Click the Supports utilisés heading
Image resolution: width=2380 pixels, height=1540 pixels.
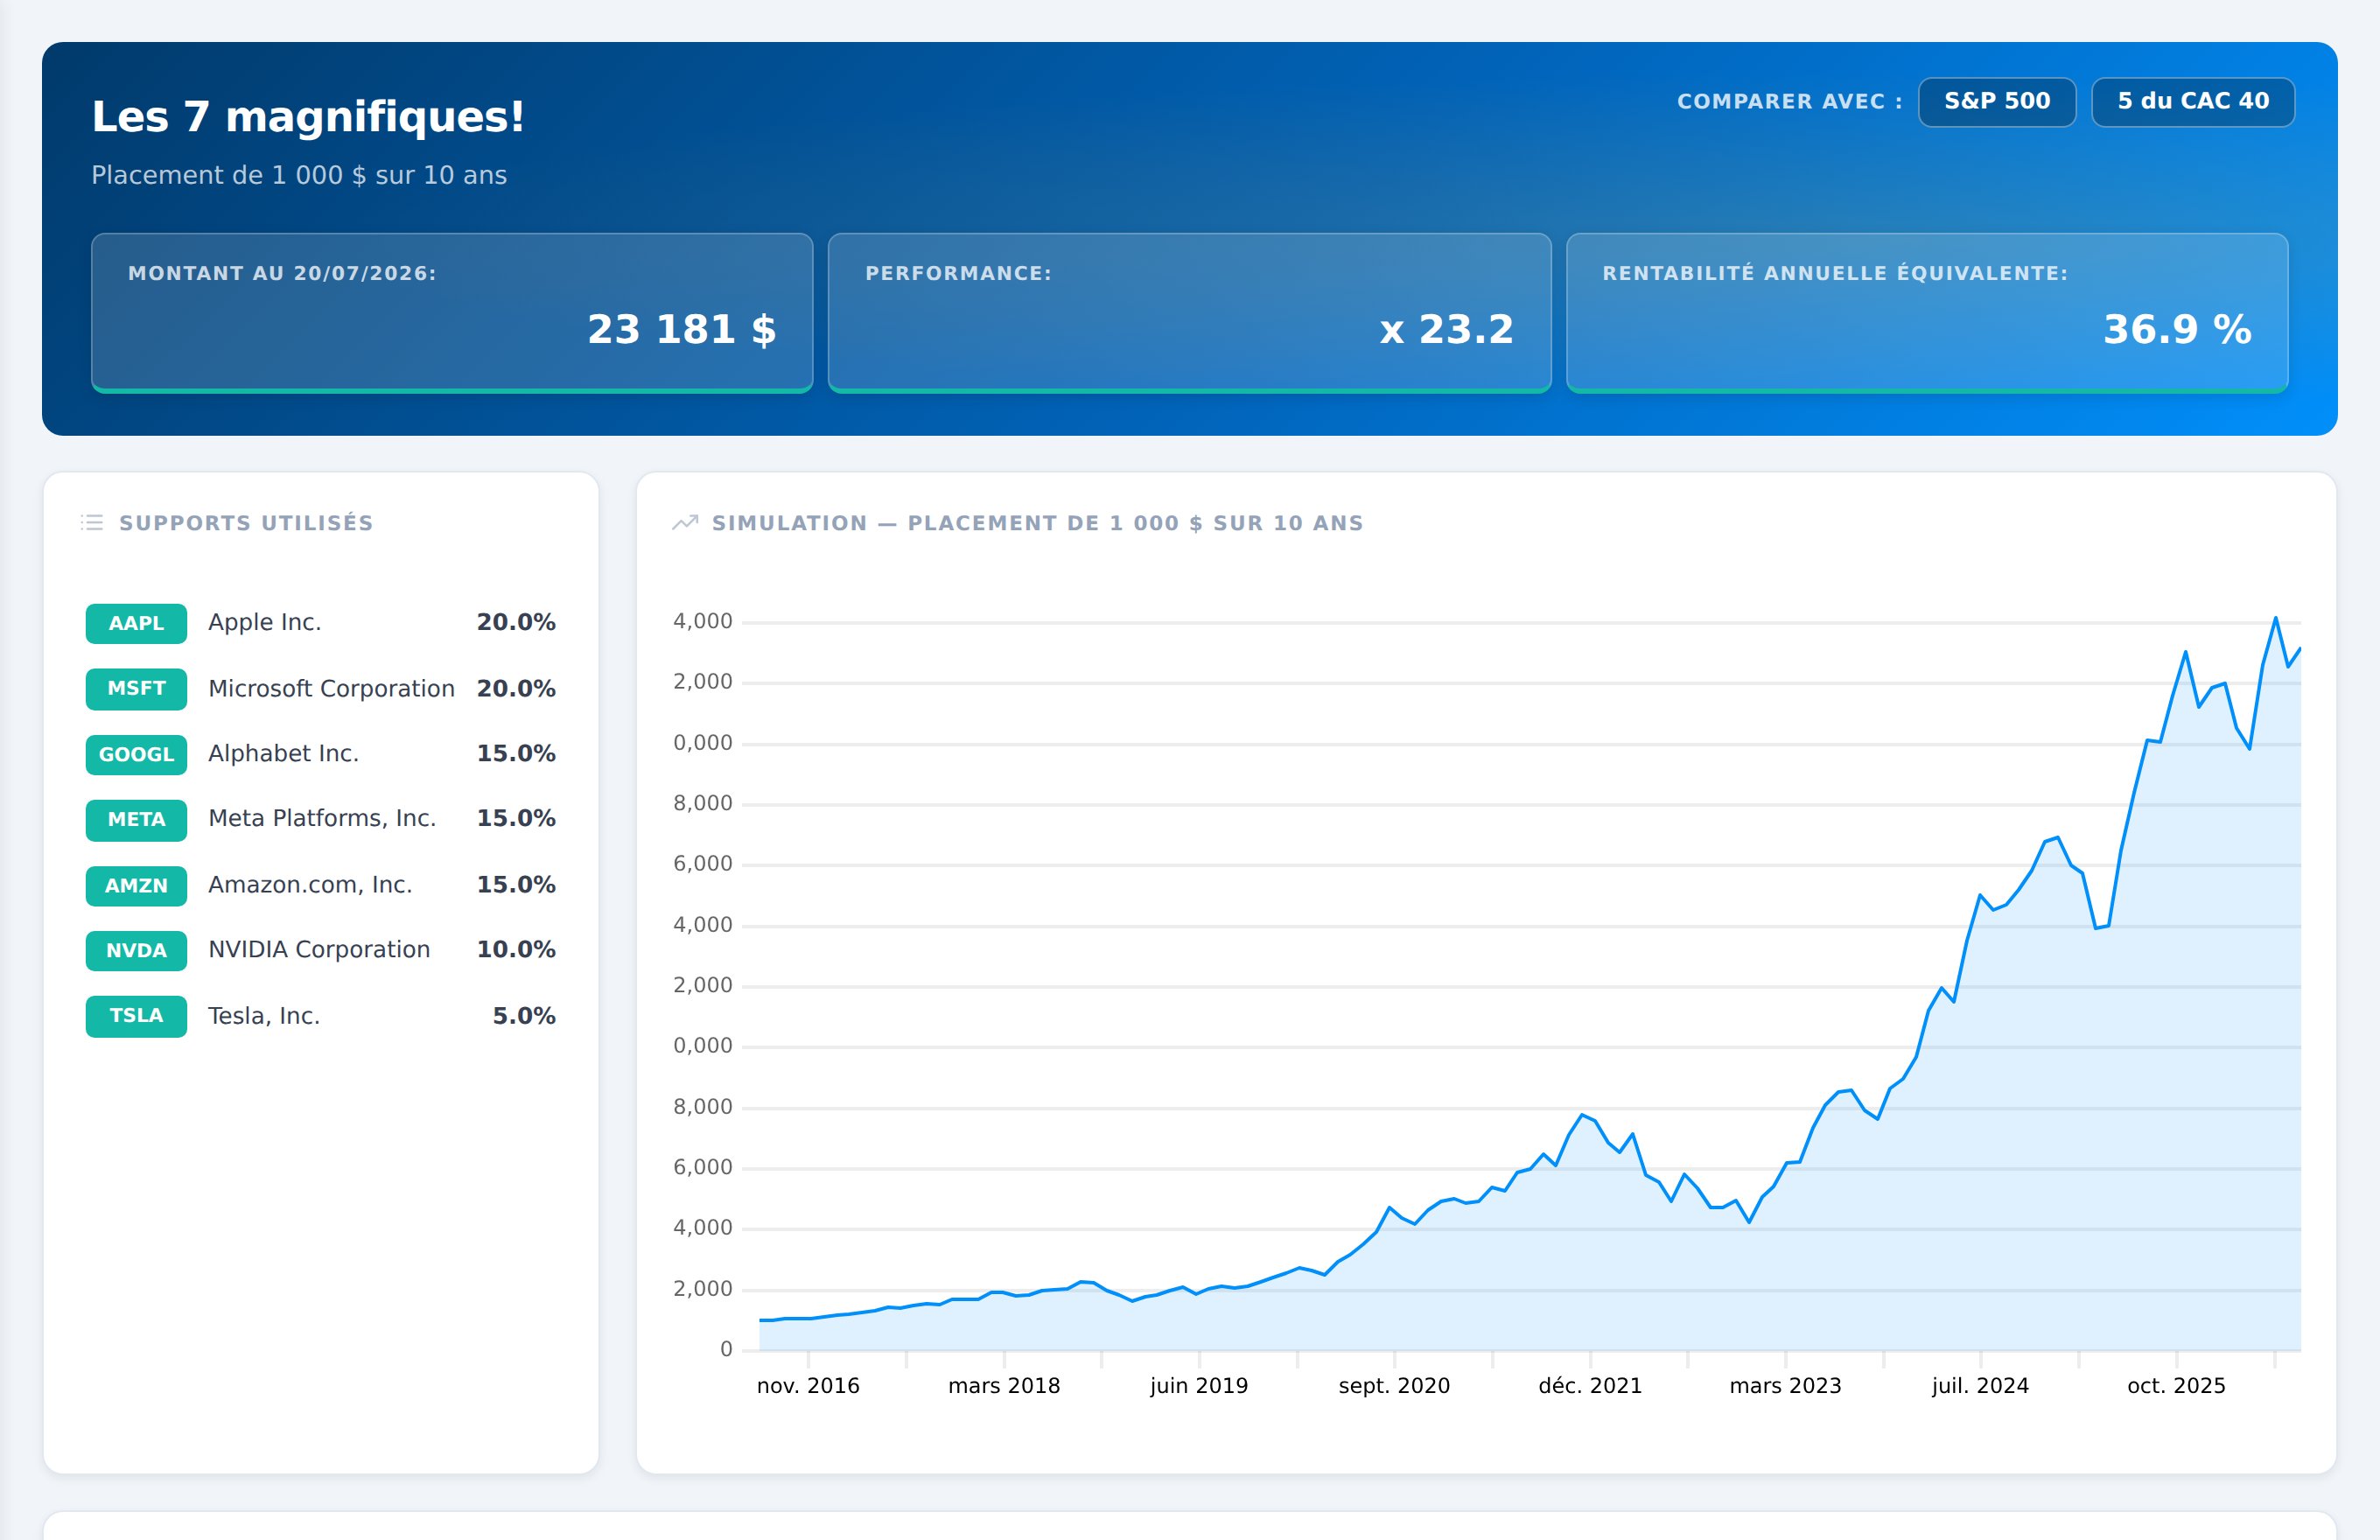(x=246, y=523)
